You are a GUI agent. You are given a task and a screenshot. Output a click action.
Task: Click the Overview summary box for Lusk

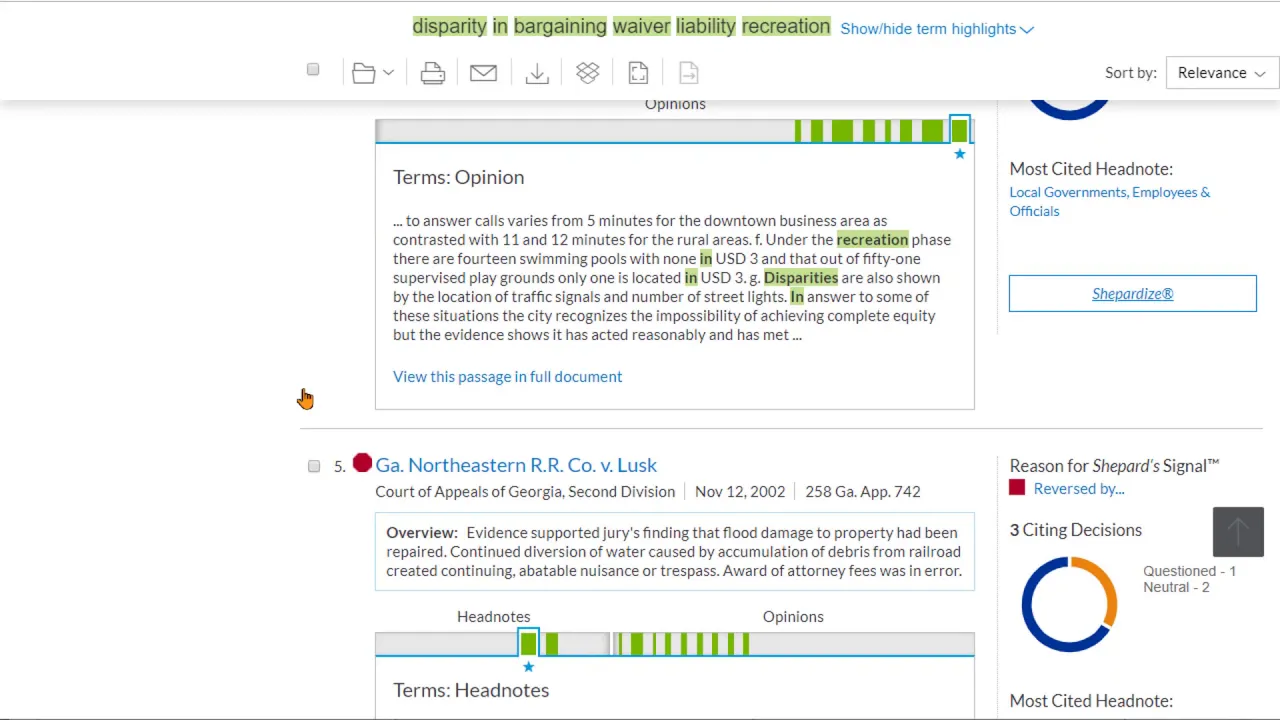pyautogui.click(x=675, y=552)
